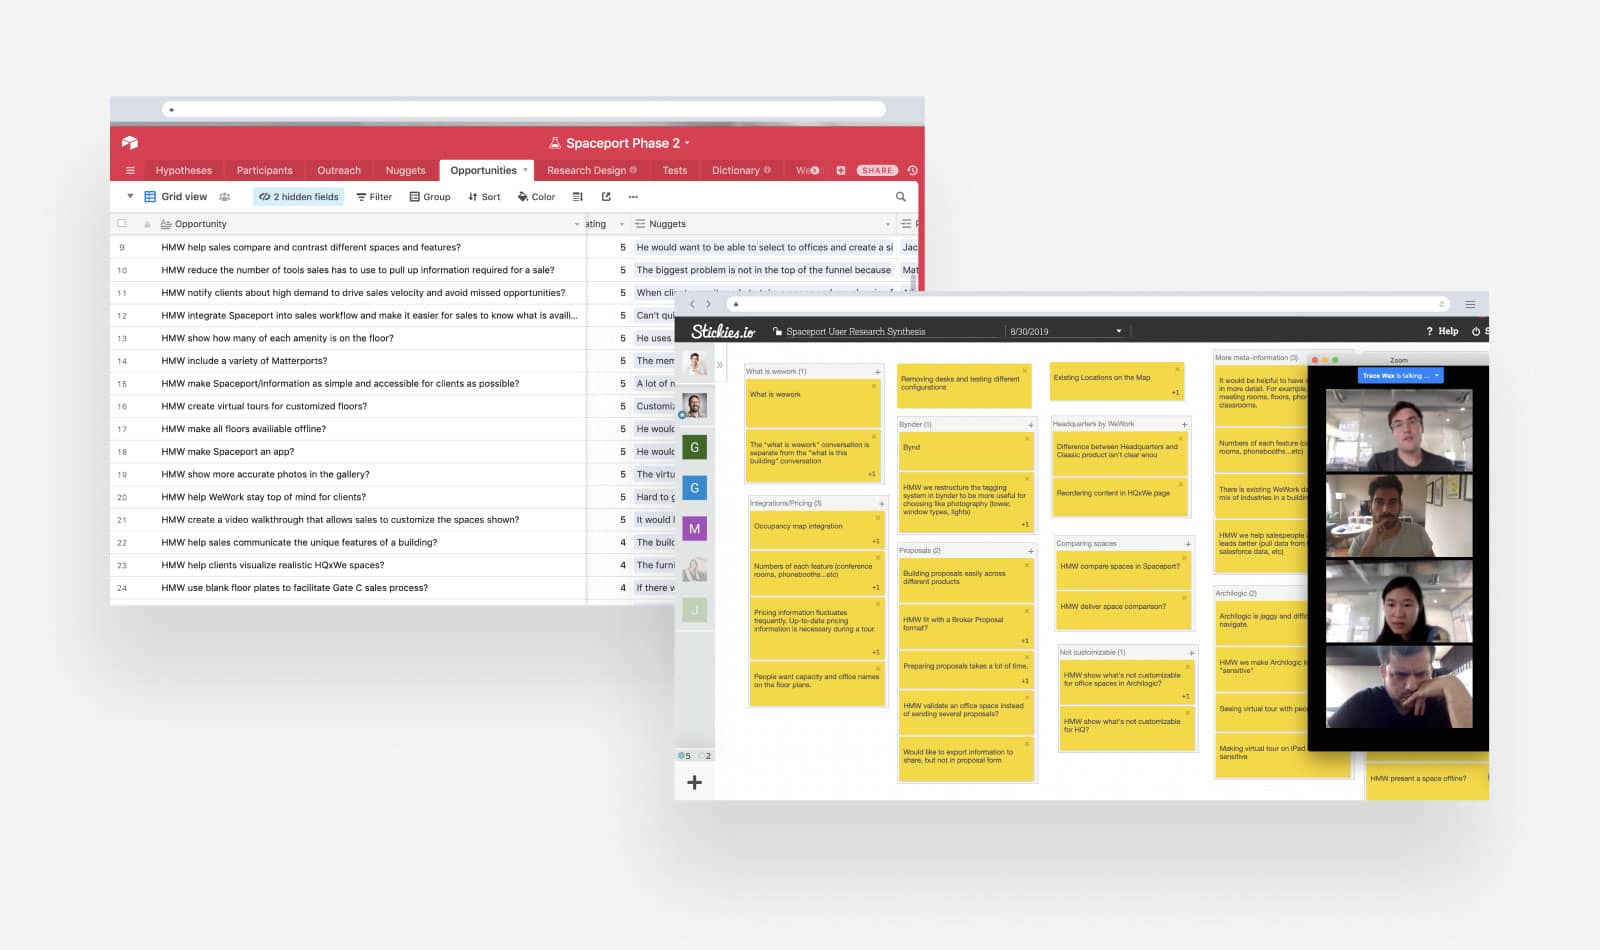Open the more options ellipsis in toolbar
The height and width of the screenshot is (950, 1600).
point(633,197)
